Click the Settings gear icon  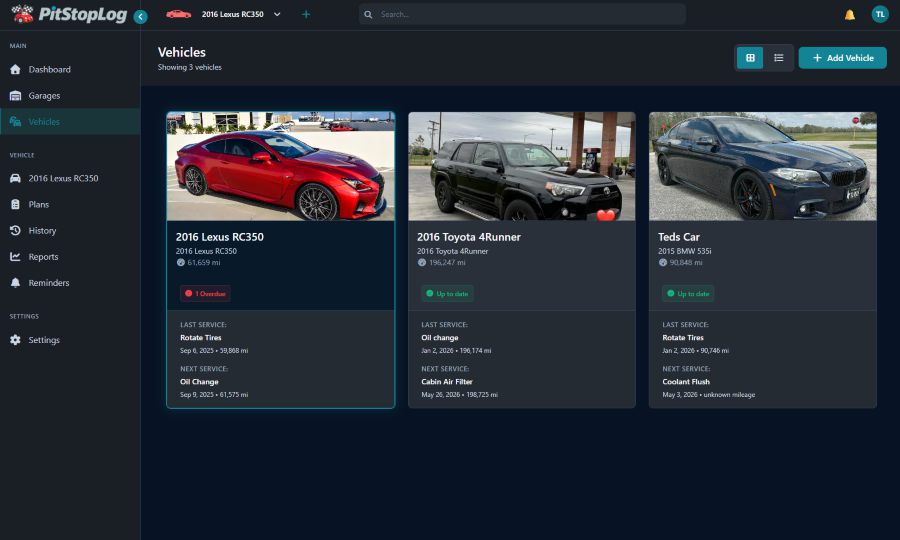click(x=15, y=340)
